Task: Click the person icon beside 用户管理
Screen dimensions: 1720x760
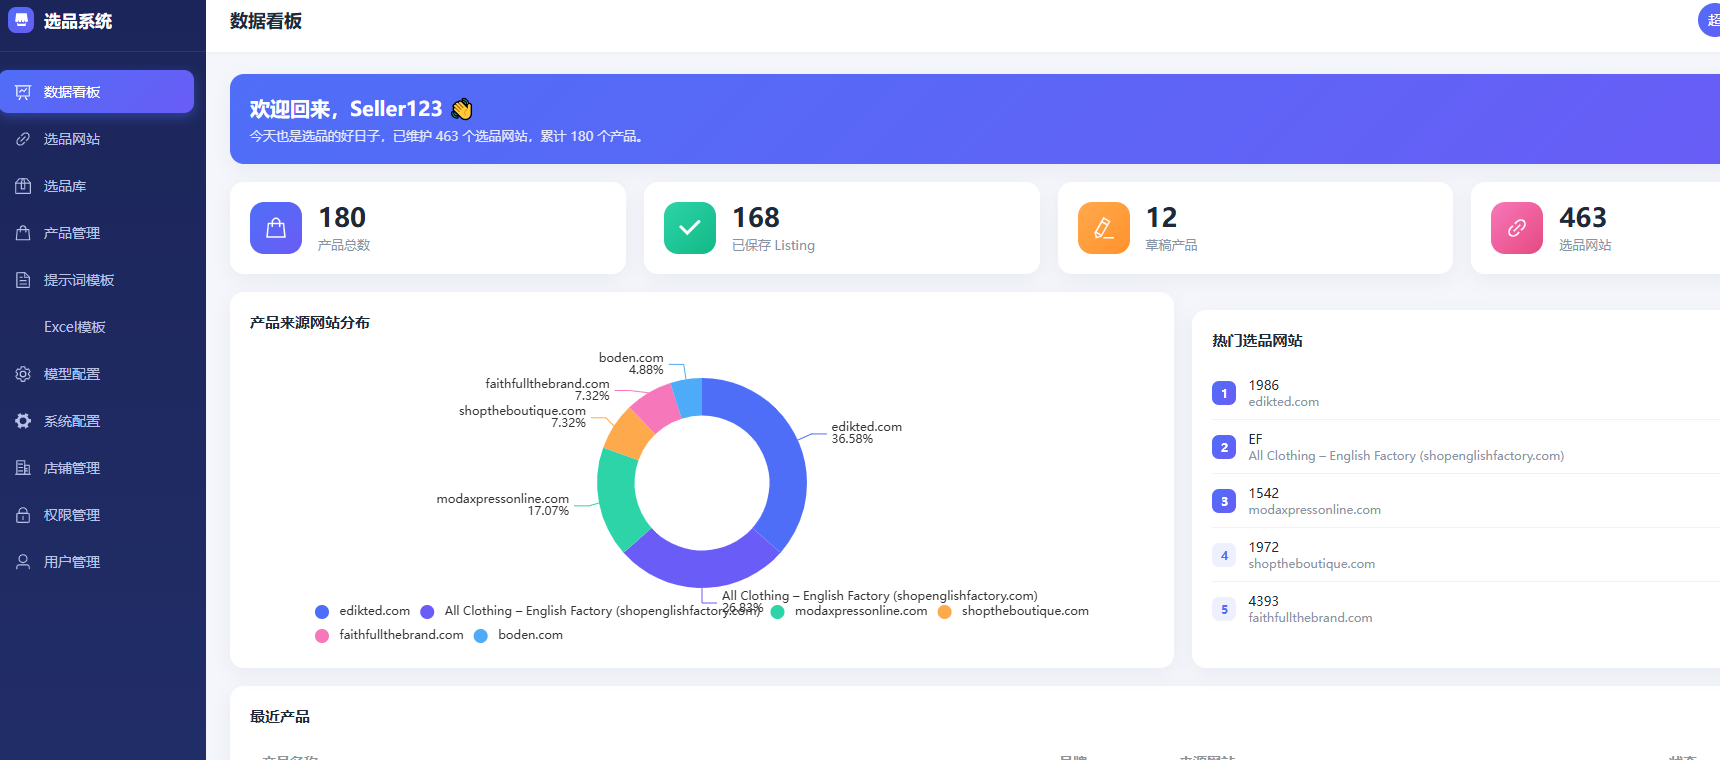Action: tap(23, 562)
